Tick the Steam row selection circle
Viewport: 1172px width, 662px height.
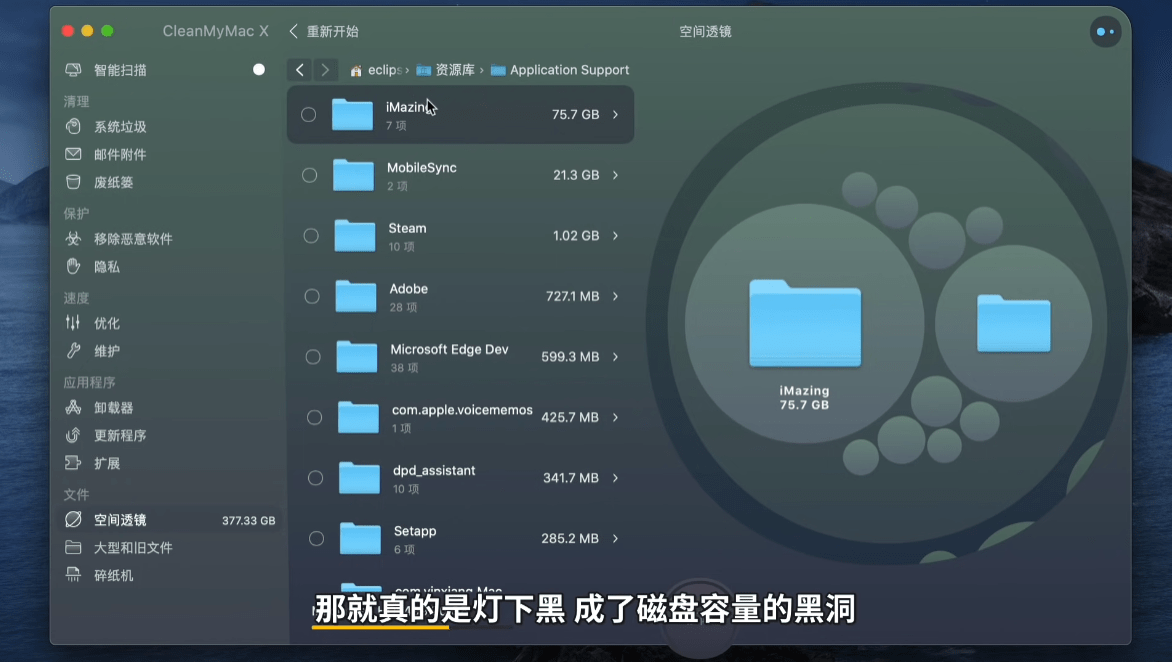311,235
